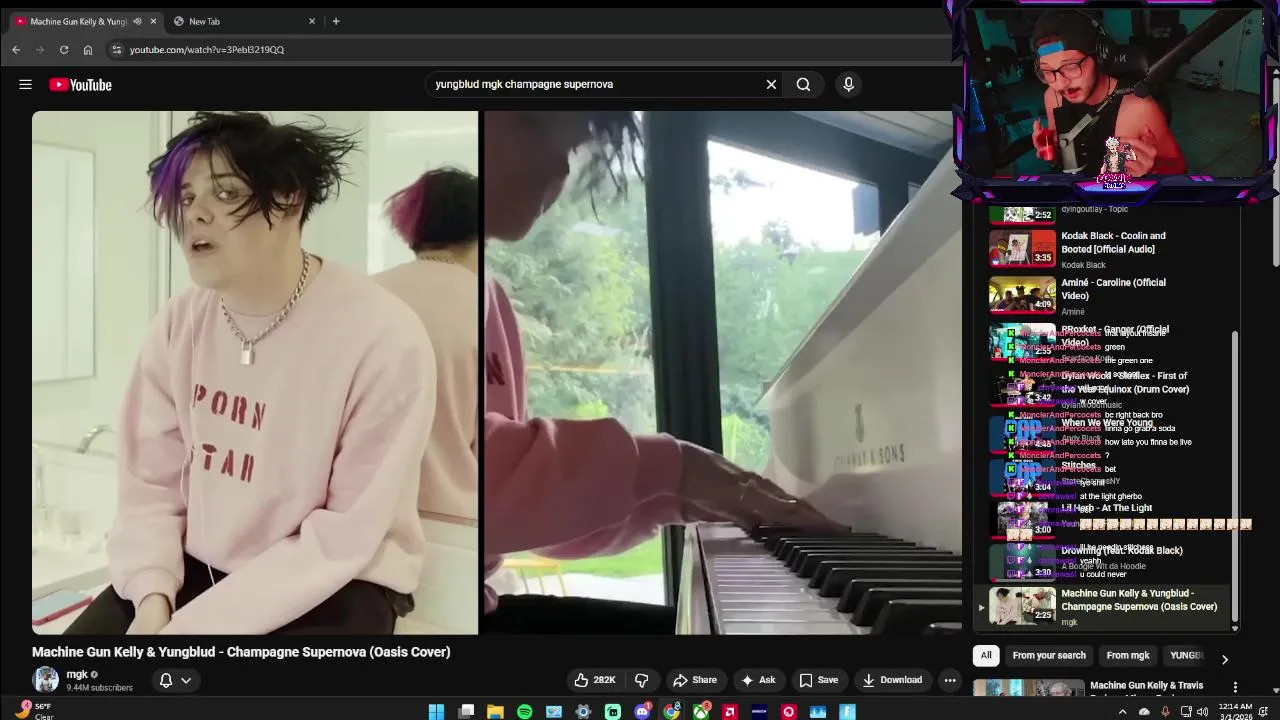Focus the YouTube search input field
This screenshot has height=720, width=1280.
click(595, 85)
